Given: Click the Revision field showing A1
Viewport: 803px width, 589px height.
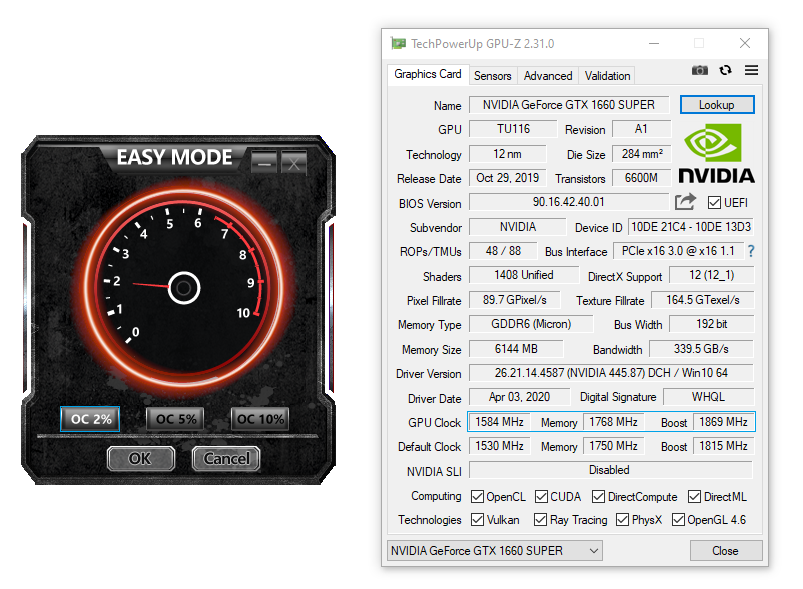Looking at the screenshot, I should pos(642,129).
